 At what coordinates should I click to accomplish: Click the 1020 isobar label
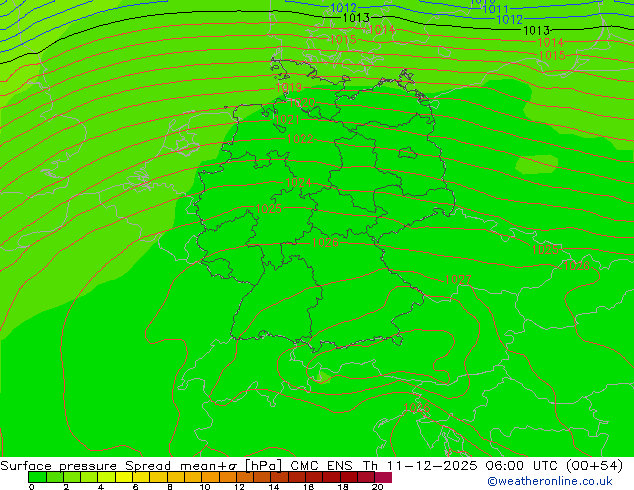coord(302,102)
